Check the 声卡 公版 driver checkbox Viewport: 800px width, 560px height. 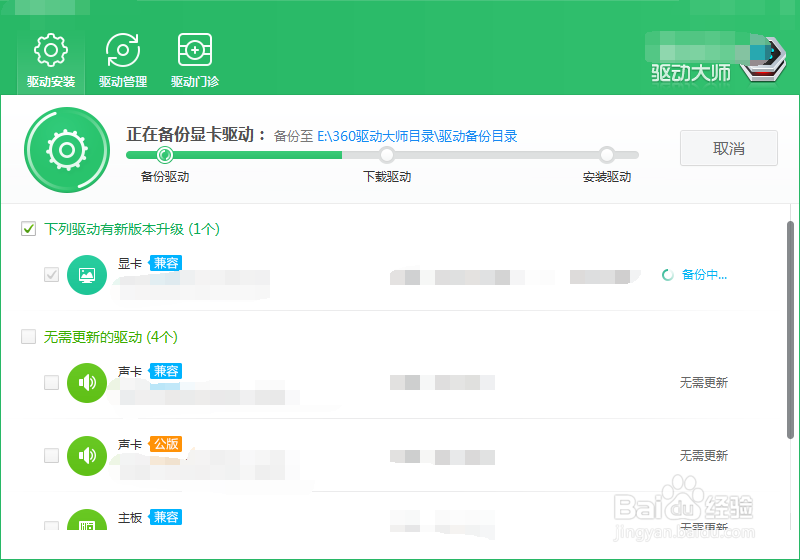point(52,455)
